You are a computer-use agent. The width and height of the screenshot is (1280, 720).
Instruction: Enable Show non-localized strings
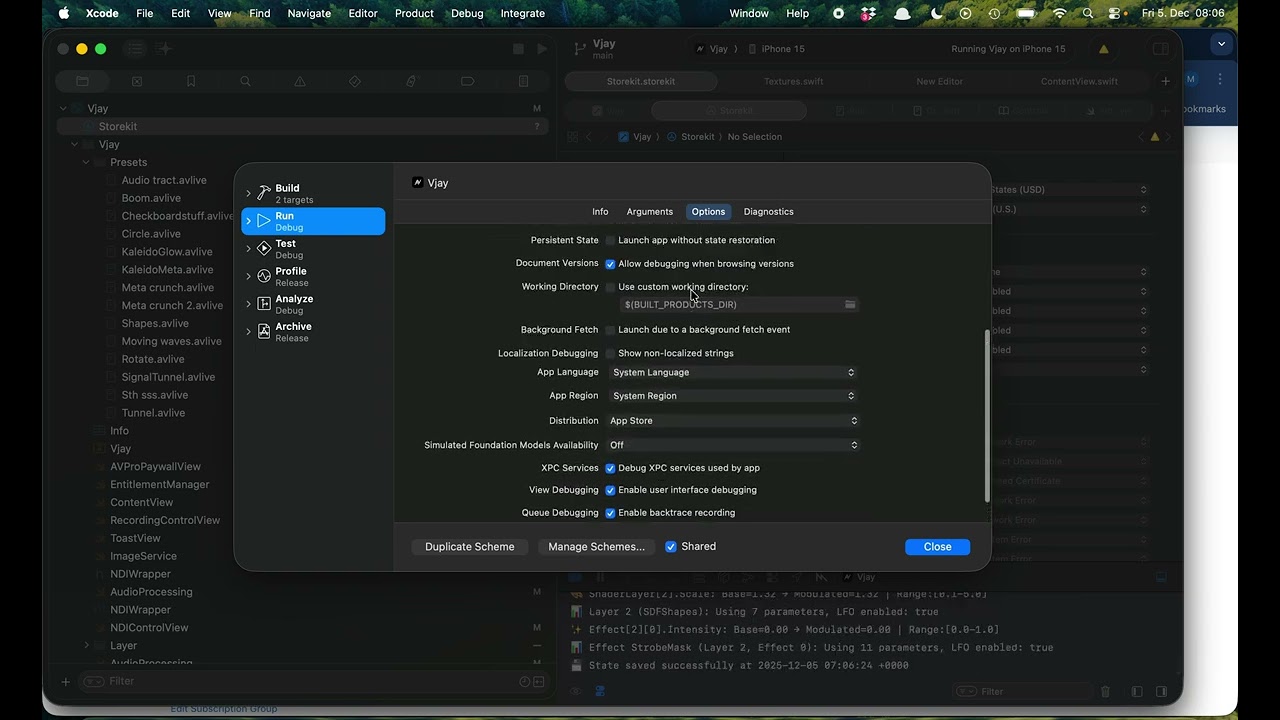(610, 353)
